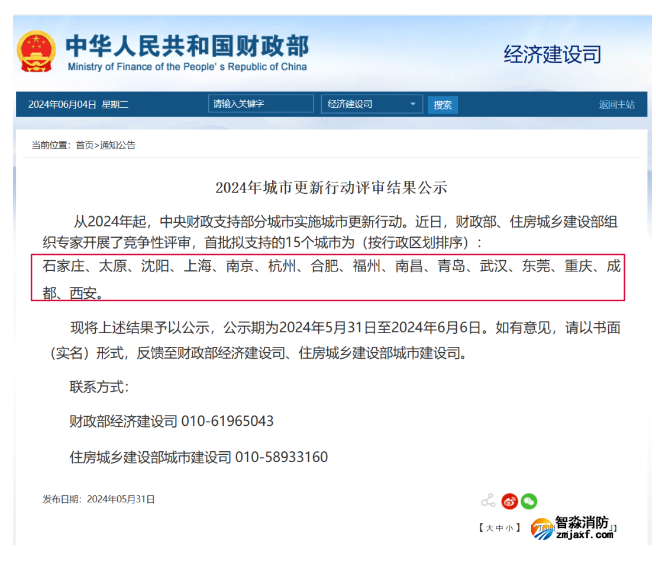This screenshot has height=570, width=656.
Task: Set font size to medium (中)
Action: [498, 527]
